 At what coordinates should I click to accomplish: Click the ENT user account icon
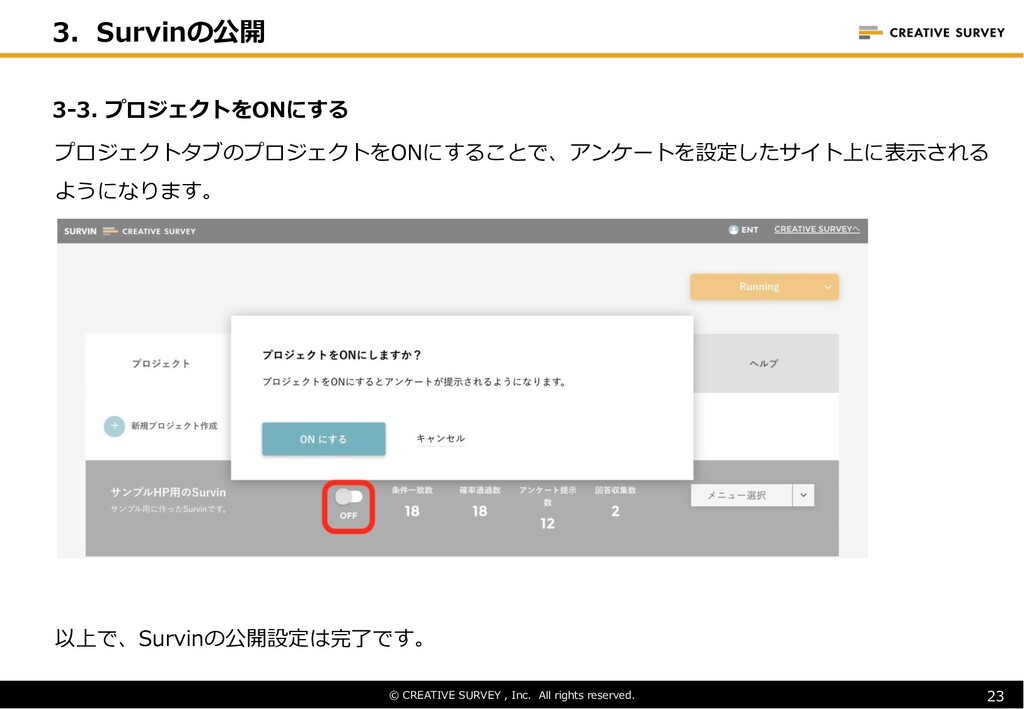[733, 230]
